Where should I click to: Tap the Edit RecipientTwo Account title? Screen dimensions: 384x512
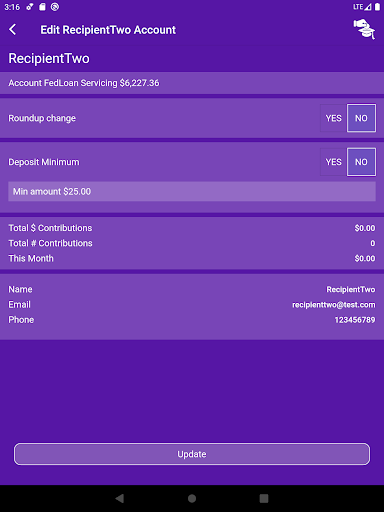point(108,30)
